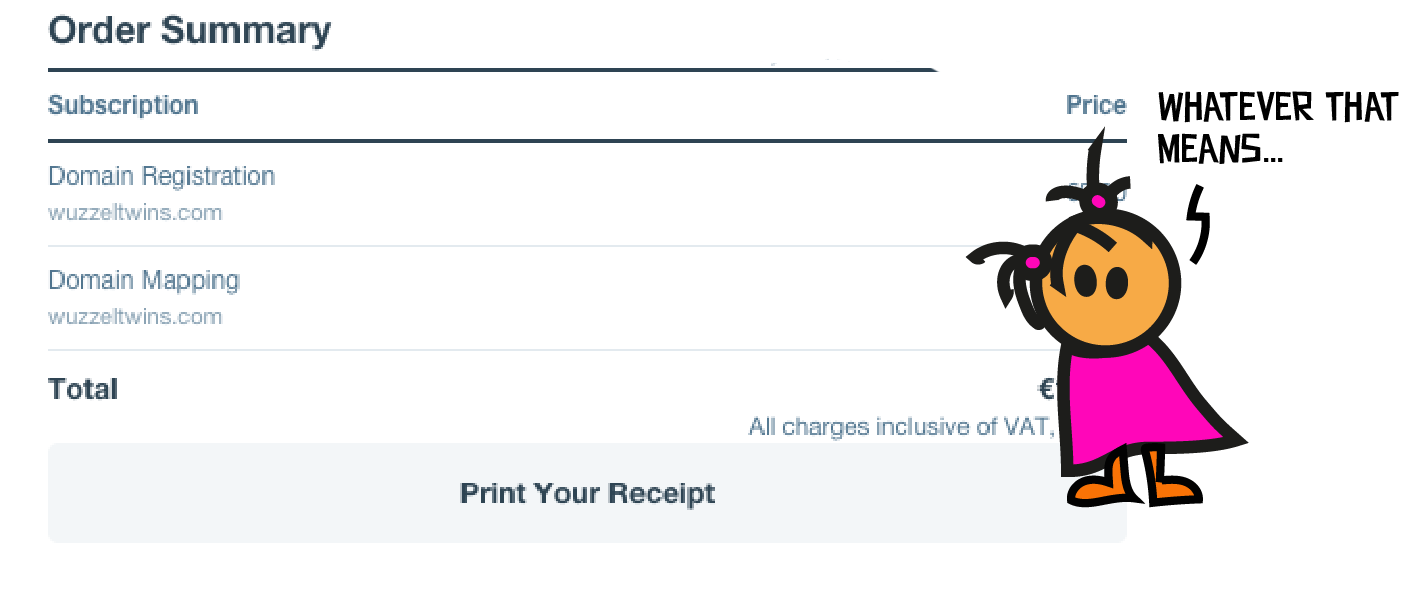
Task: Click the Subscription column header
Action: coord(123,105)
